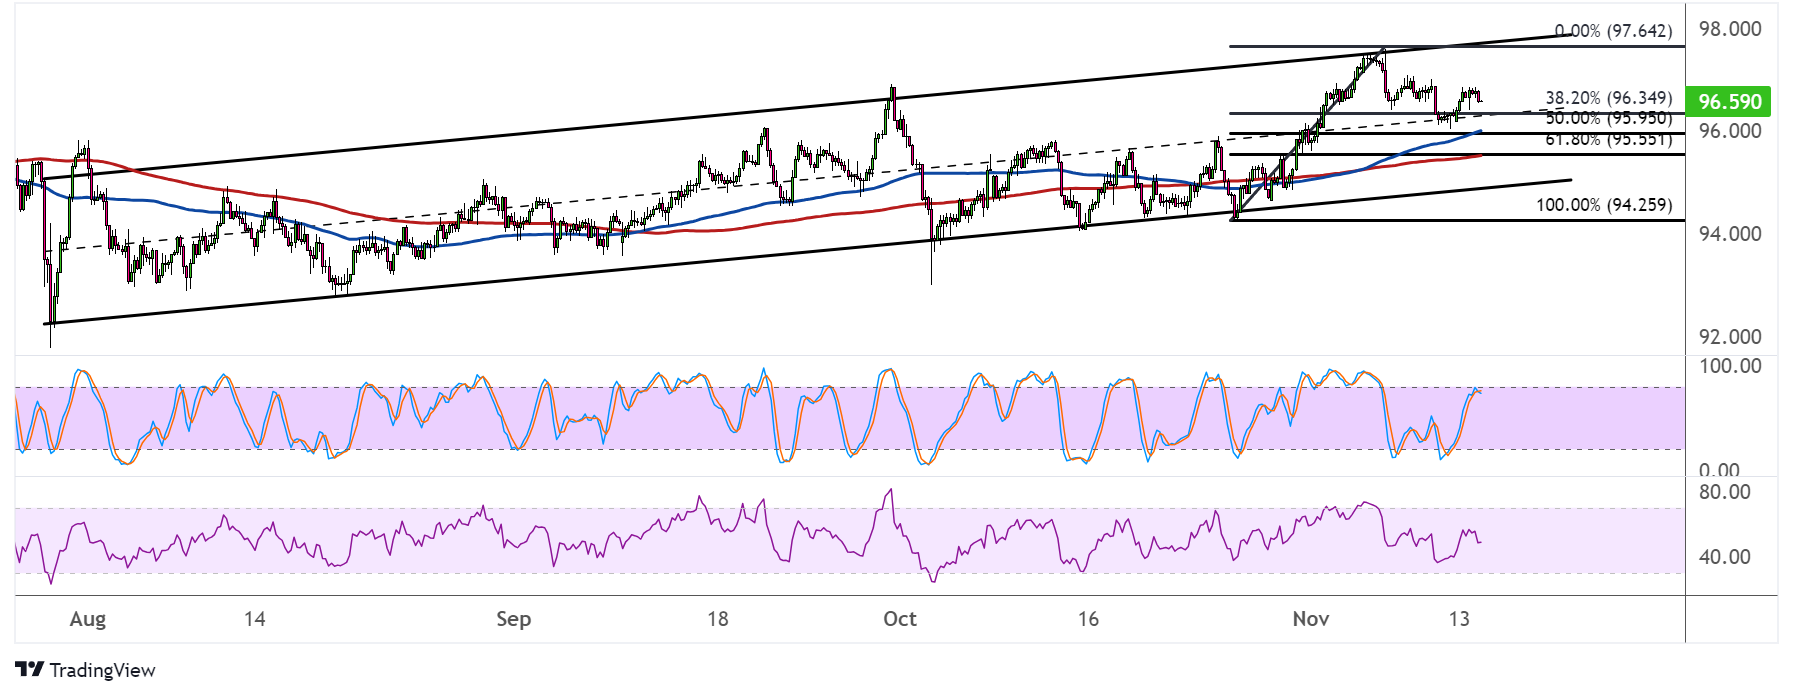
Task: Click the 96.000 price axis value
Action: tap(1730, 131)
